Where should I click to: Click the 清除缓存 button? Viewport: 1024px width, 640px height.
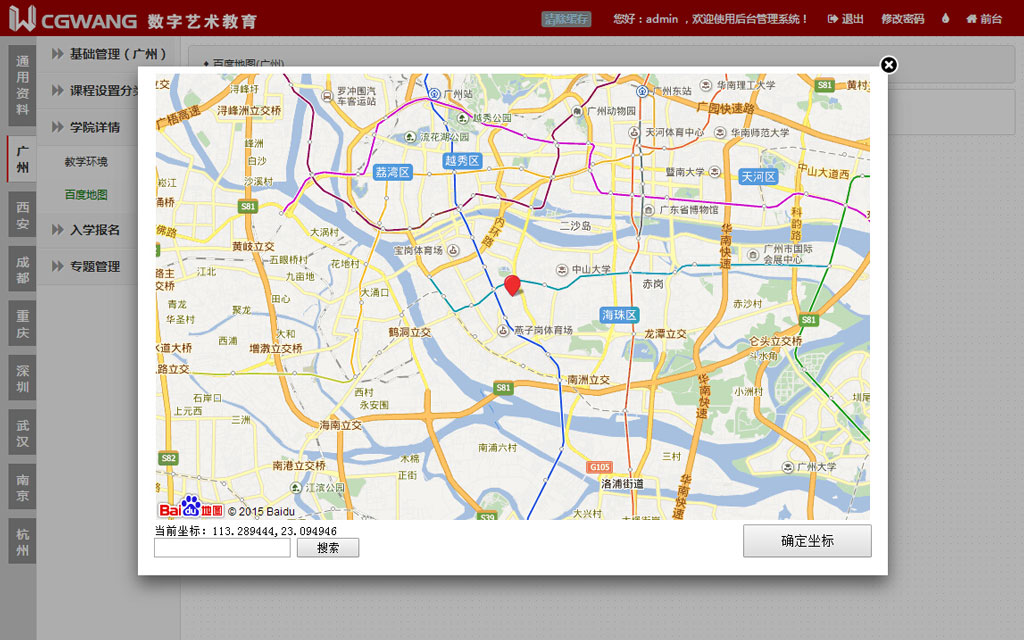coord(566,19)
